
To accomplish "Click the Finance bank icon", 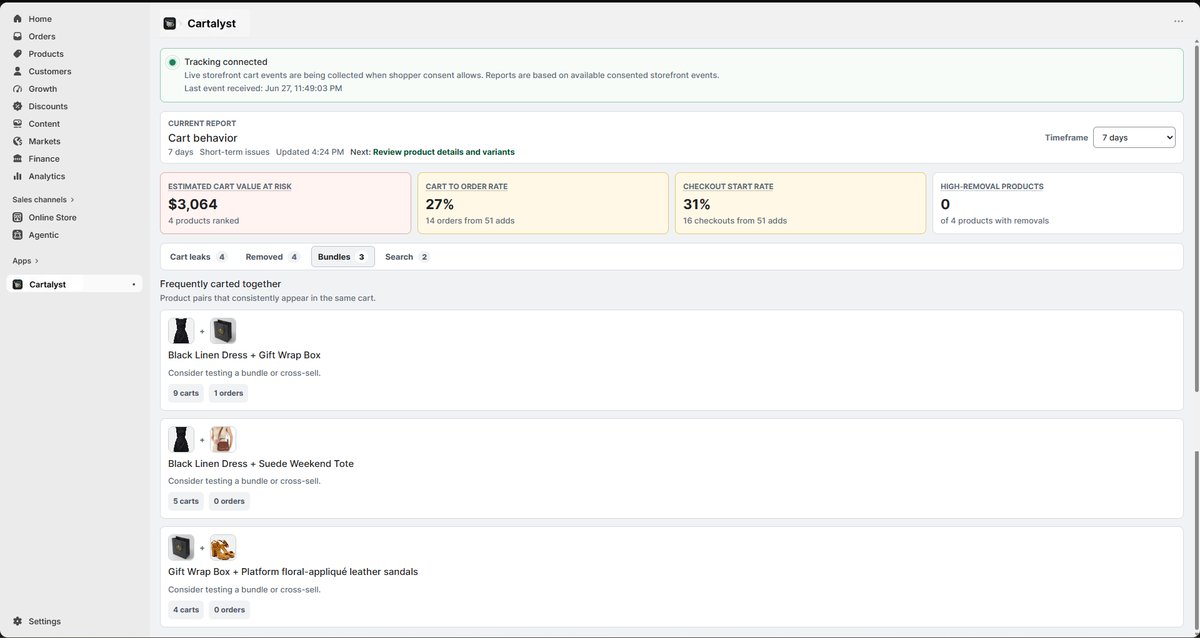I will [18, 159].
